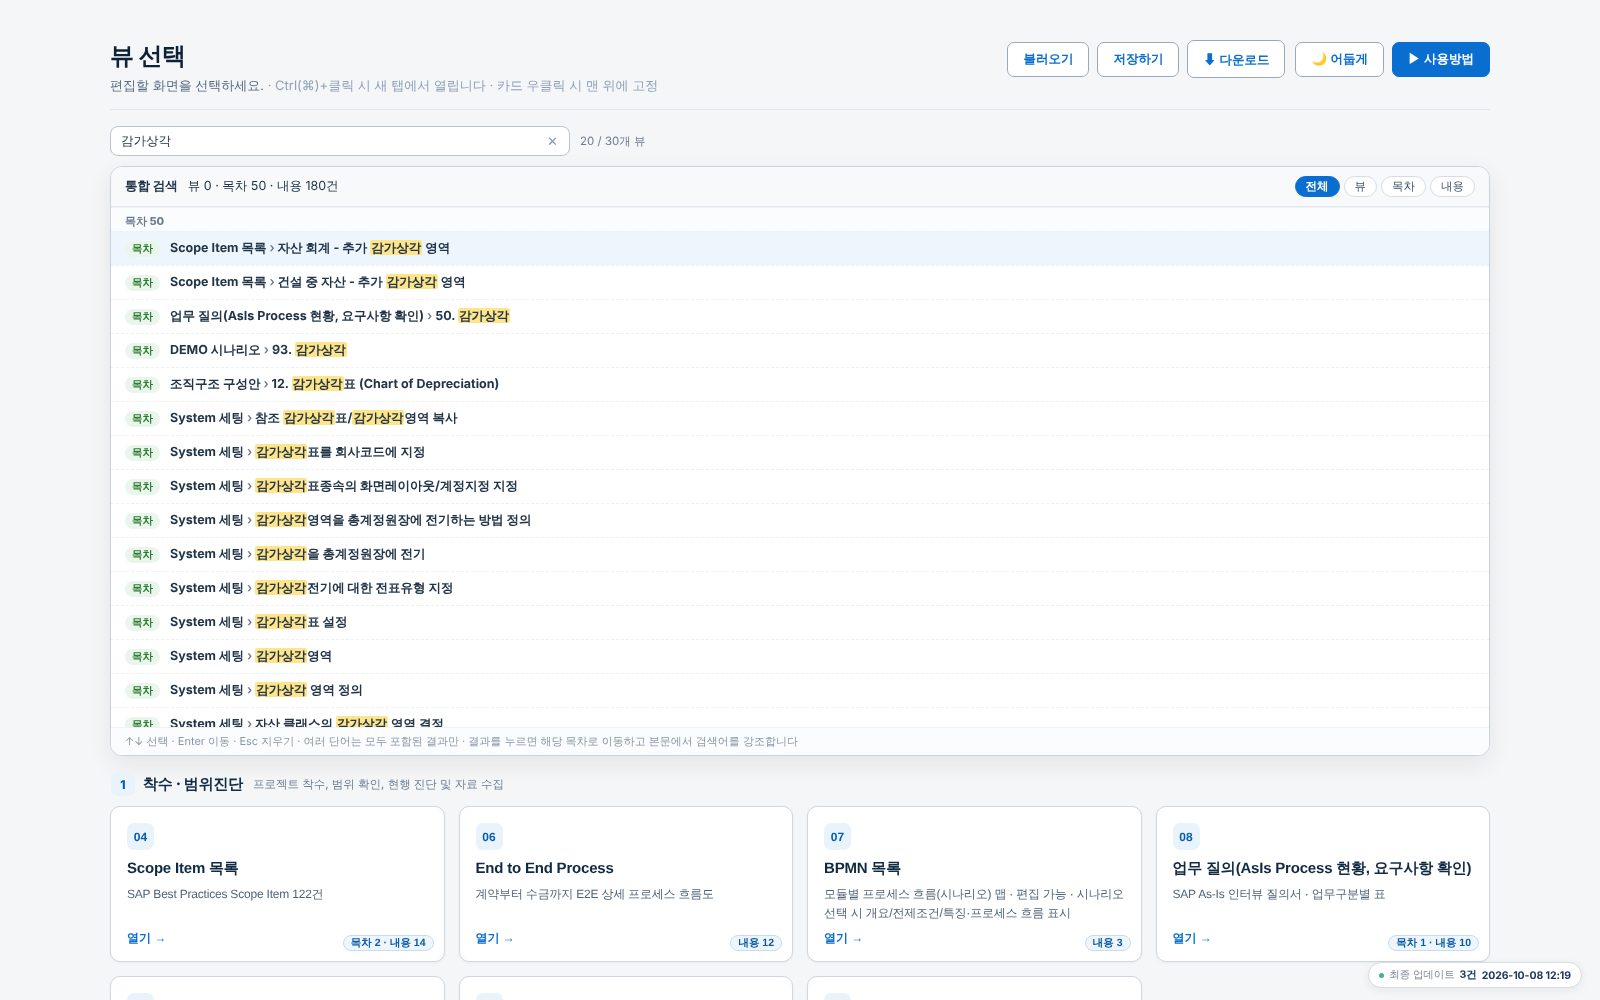The width and height of the screenshot is (1600, 1000).
Task: Open the 사용방법 guide button
Action: 1441,59
